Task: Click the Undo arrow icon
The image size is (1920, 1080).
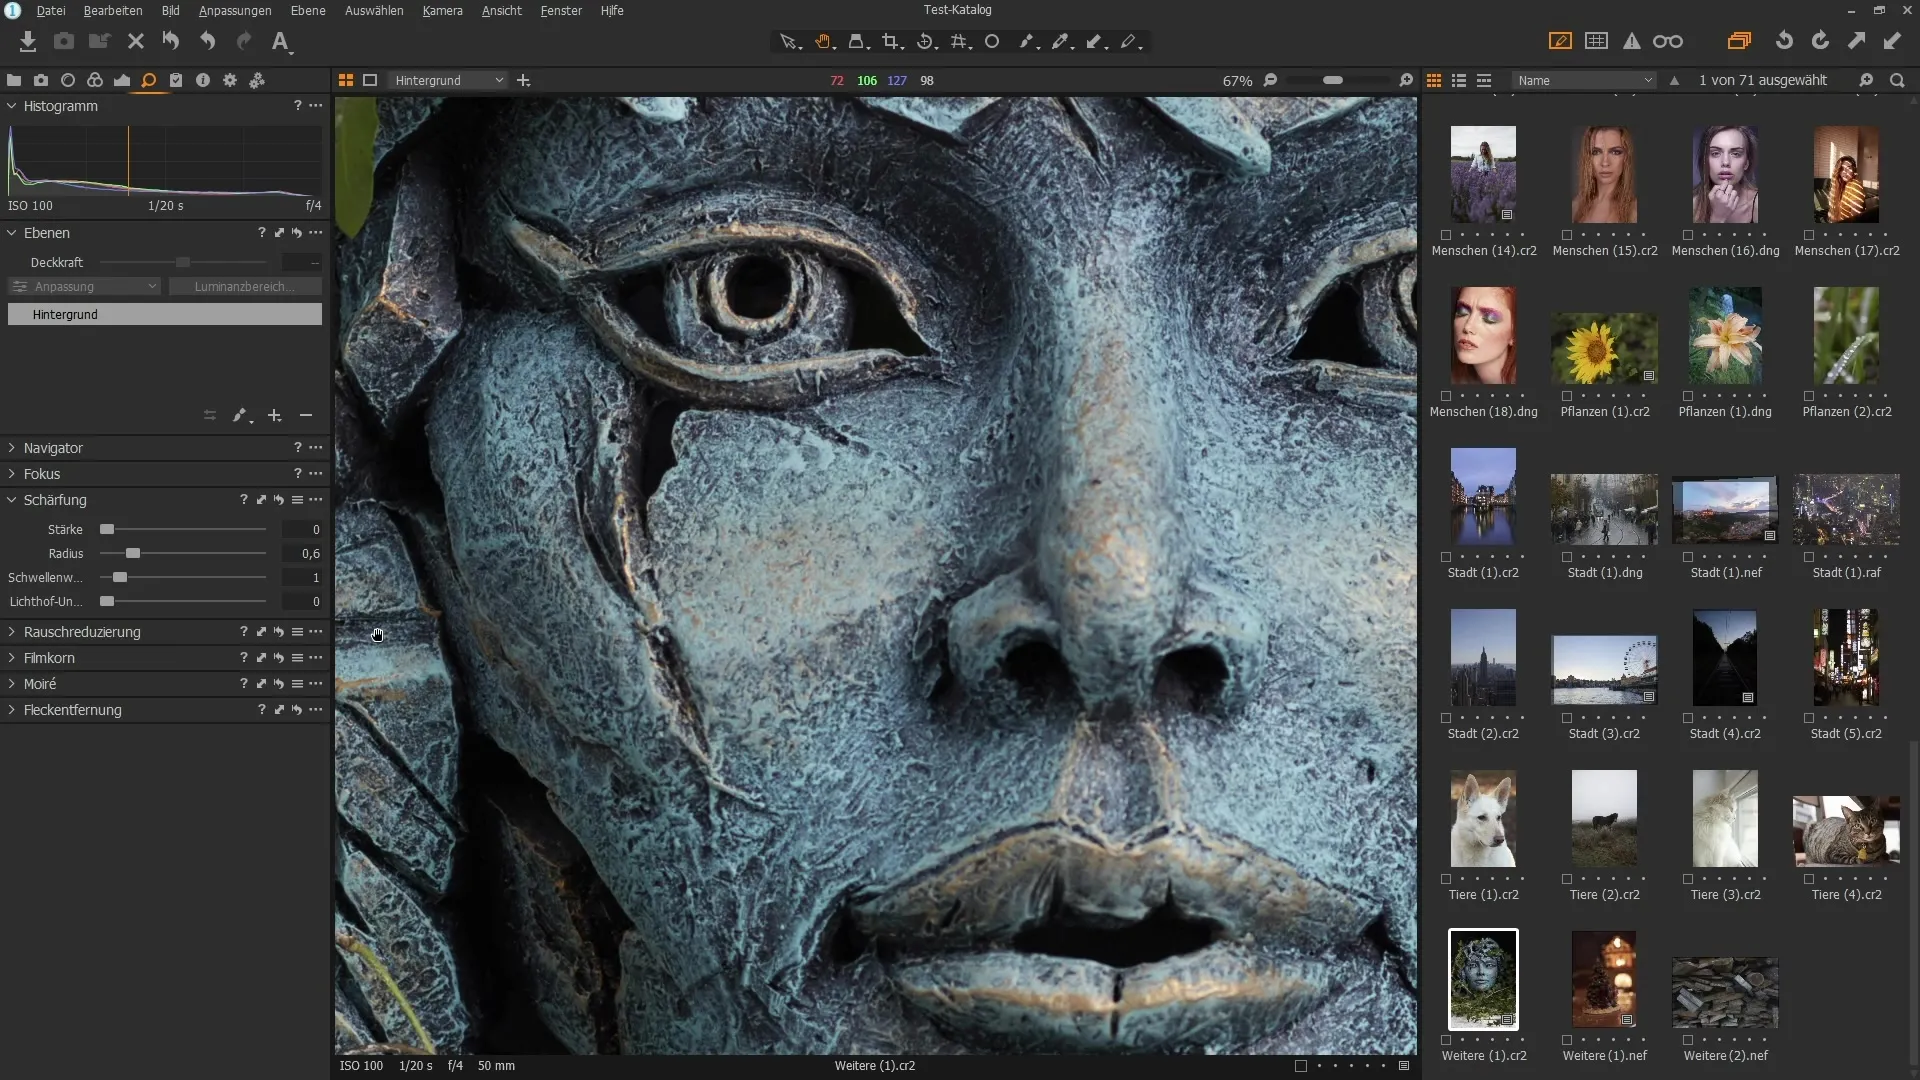Action: coord(207,42)
